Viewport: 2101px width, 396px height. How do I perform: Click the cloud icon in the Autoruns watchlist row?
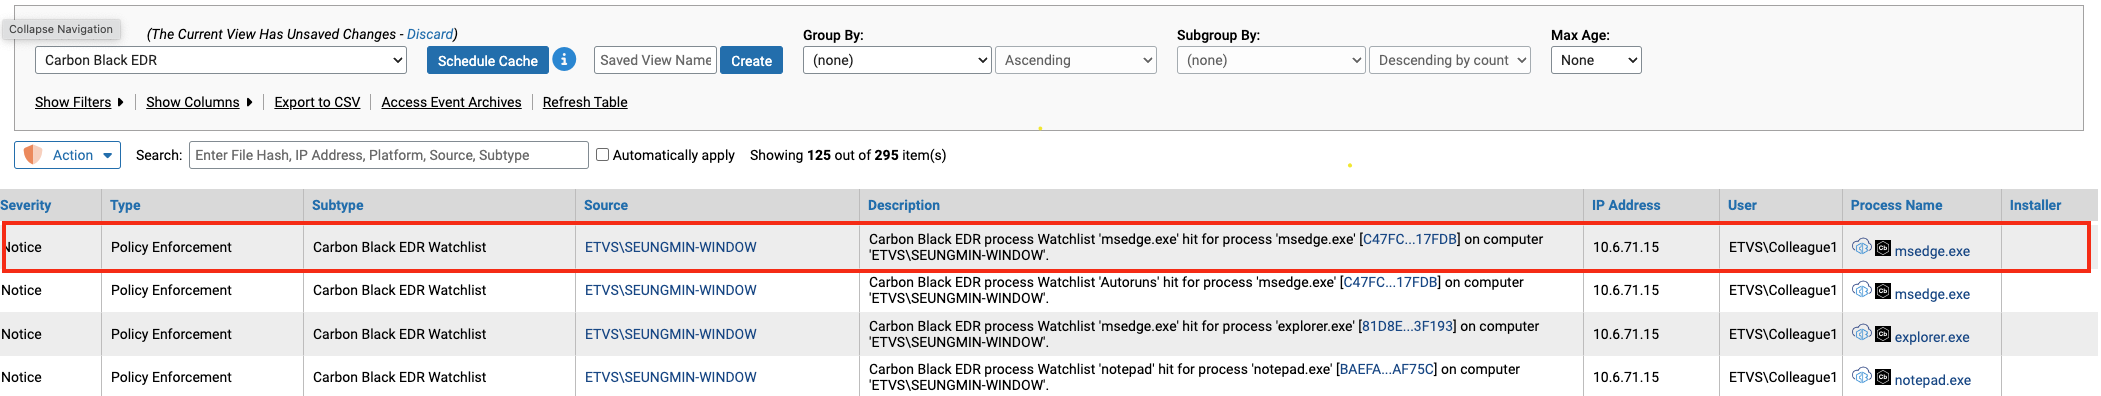(x=1861, y=290)
